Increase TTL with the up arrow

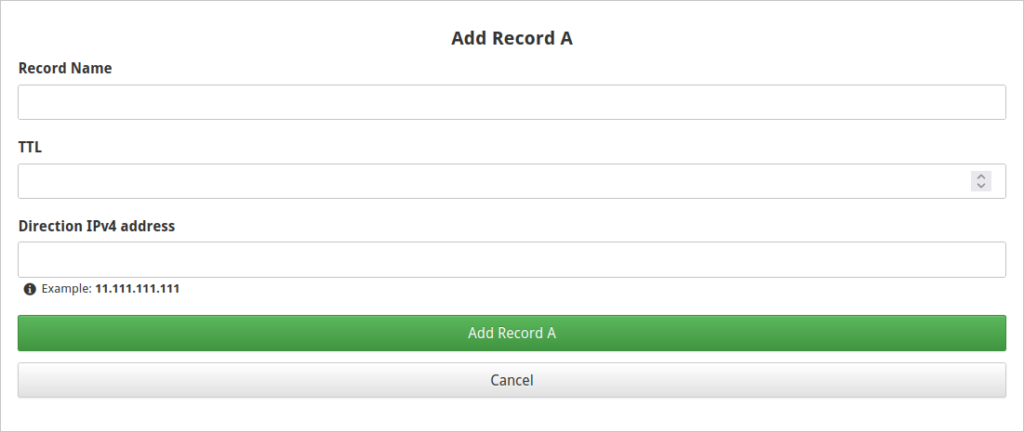point(981,177)
